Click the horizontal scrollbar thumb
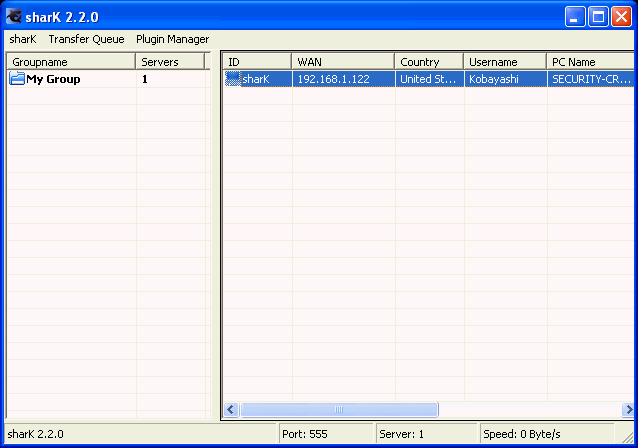Image resolution: width=638 pixels, height=448 pixels. pyautogui.click(x=338, y=409)
